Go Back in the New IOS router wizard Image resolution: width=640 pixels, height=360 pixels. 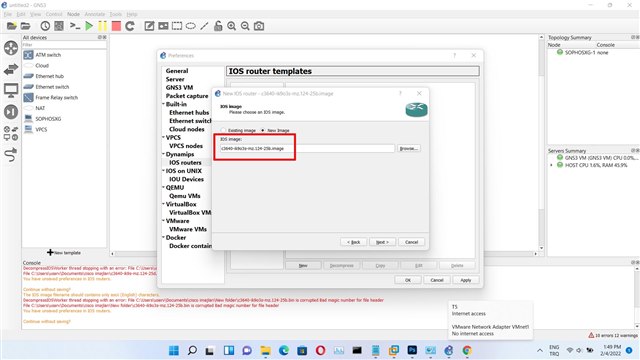[x=353, y=242]
